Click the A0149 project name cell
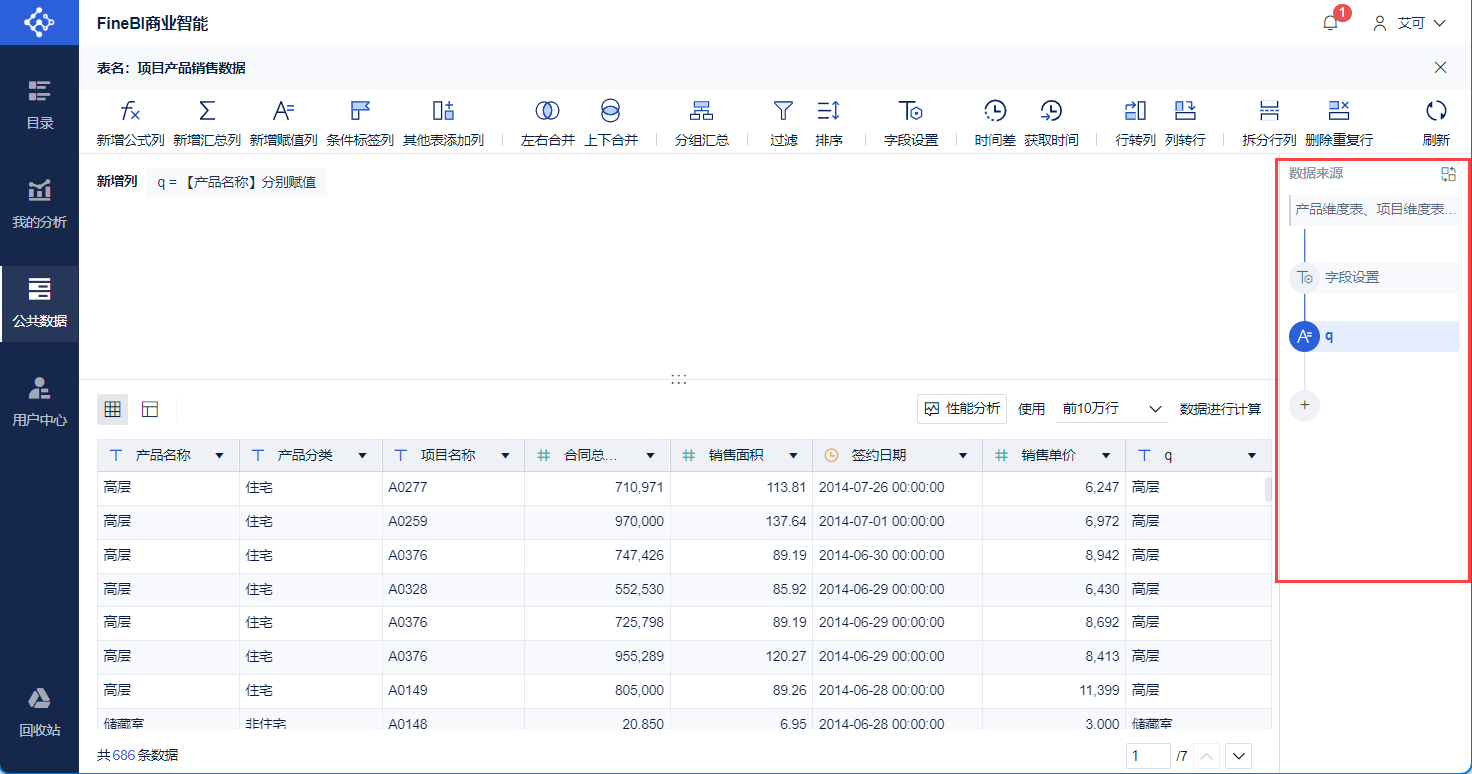Image resolution: width=1472 pixels, height=774 pixels. click(x=453, y=690)
